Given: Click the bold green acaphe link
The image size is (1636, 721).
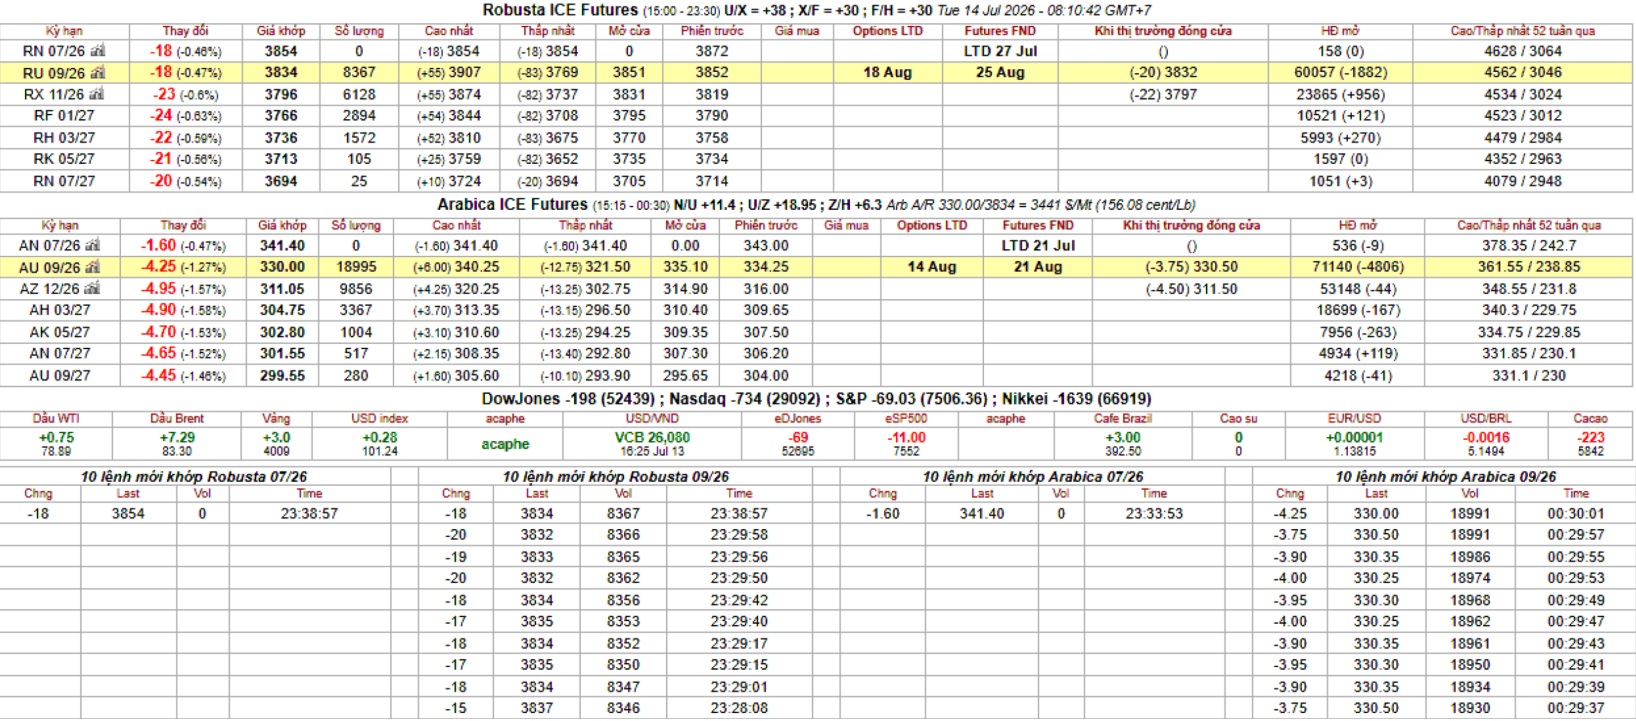Looking at the screenshot, I should pyautogui.click(x=505, y=444).
